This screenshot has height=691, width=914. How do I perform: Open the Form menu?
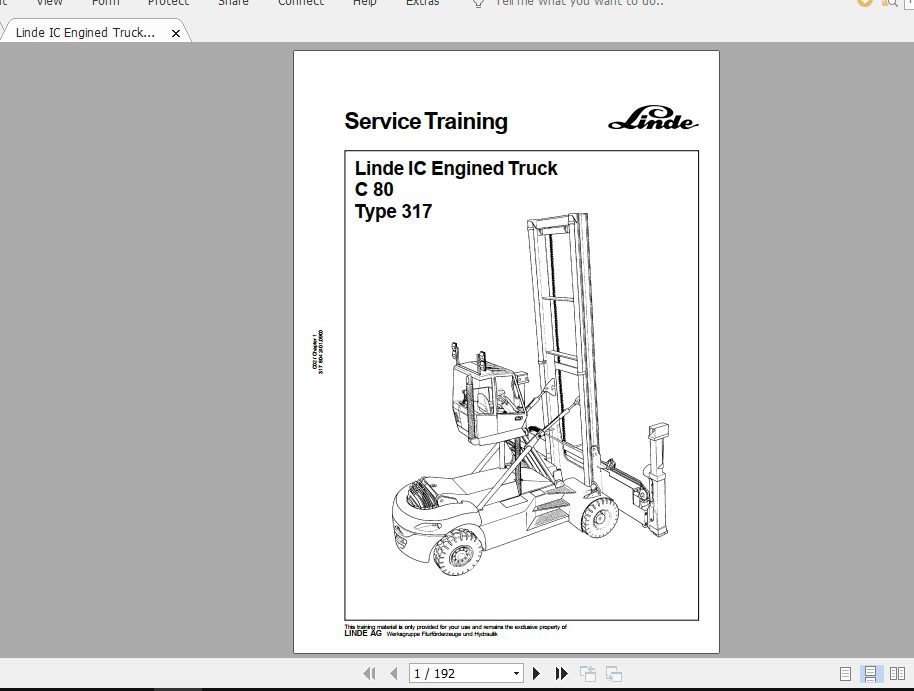tap(105, 3)
